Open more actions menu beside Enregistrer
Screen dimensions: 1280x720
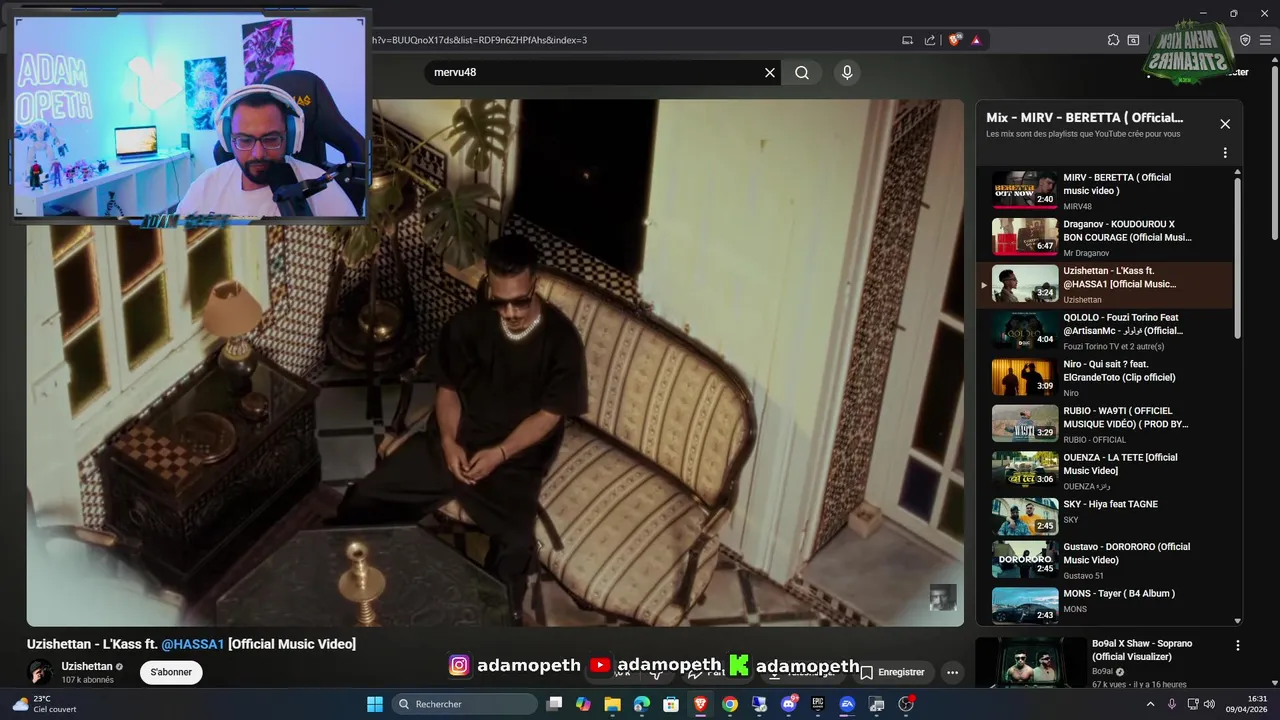tap(952, 672)
